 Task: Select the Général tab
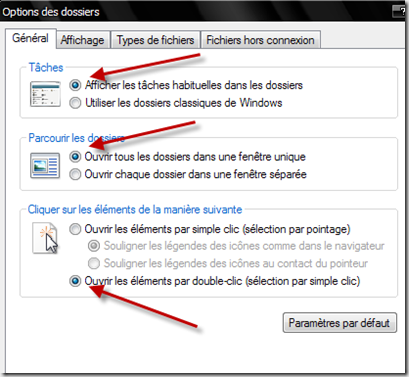(30, 38)
